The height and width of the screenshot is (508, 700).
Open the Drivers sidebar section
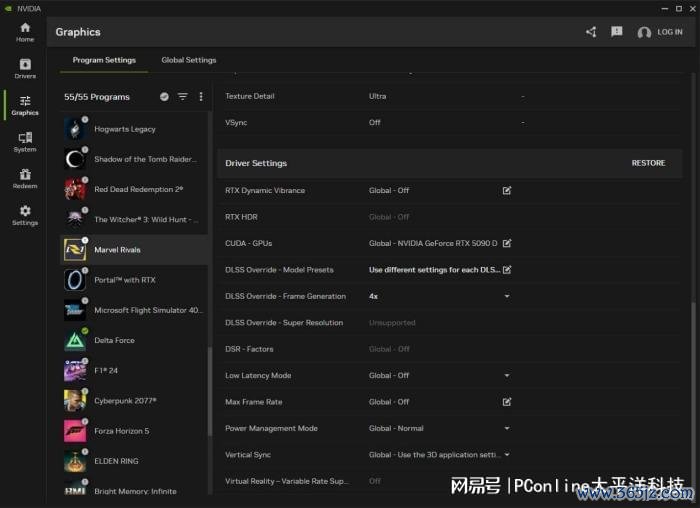point(25,69)
